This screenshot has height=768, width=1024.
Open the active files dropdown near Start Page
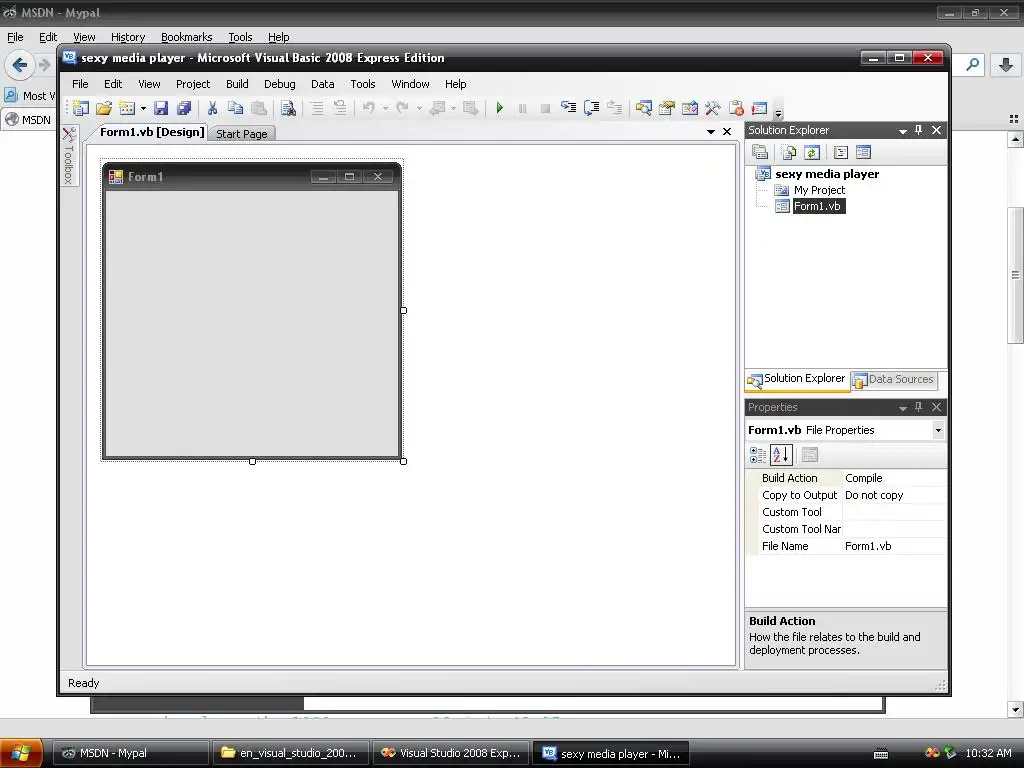click(711, 132)
